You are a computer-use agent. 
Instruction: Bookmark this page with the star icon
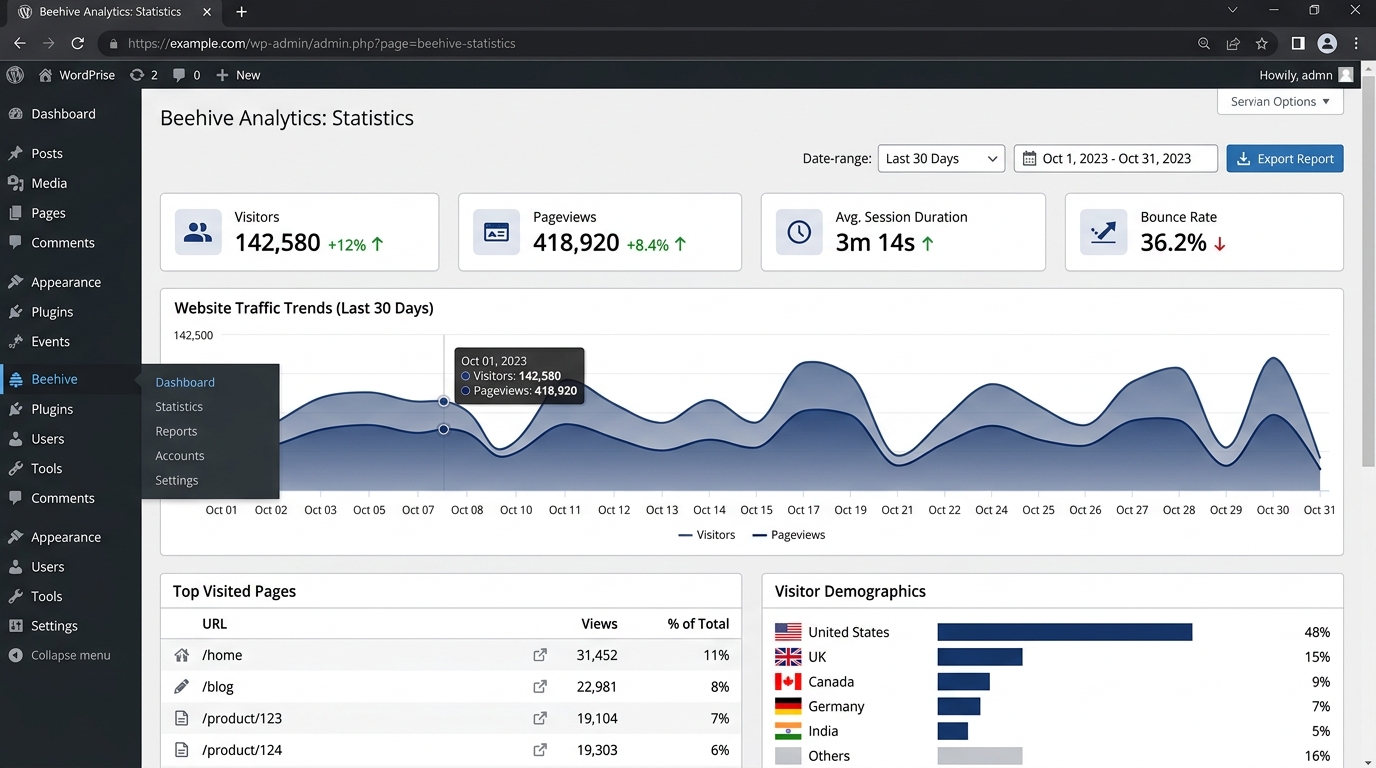pos(1262,44)
